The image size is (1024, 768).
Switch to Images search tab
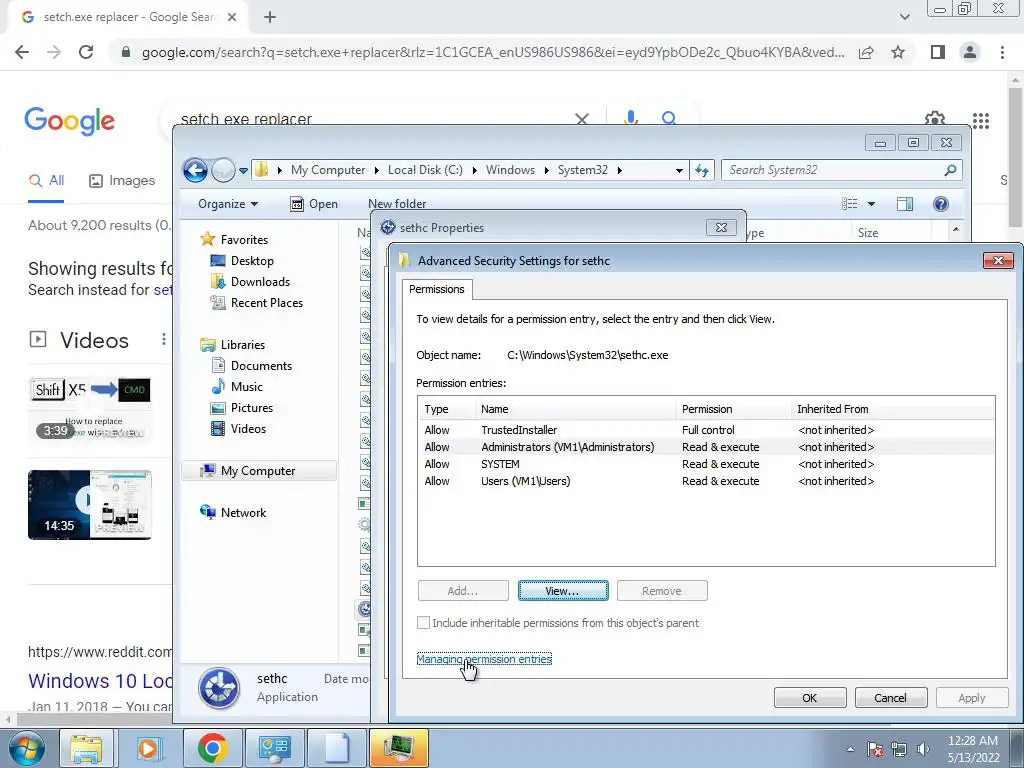click(122, 180)
